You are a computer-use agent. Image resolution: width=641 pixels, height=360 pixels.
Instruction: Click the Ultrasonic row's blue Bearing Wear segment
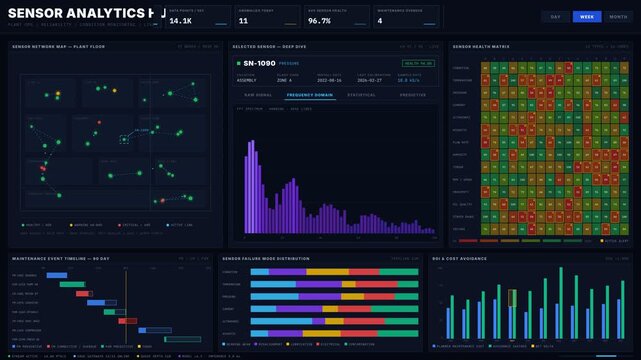point(281,321)
